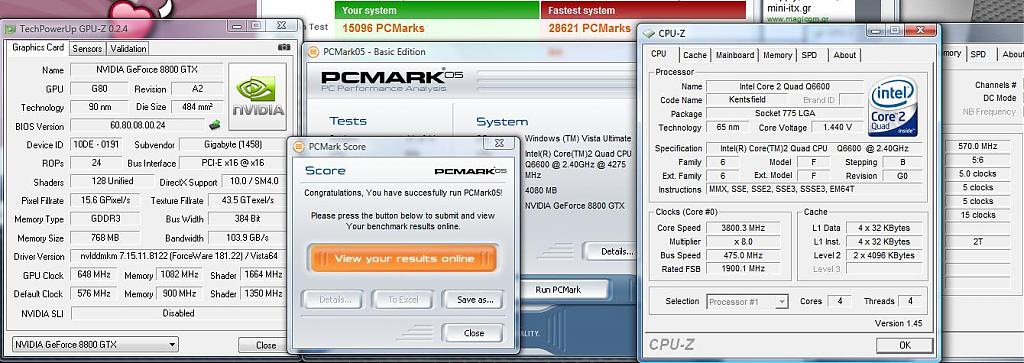Click the NVIDIA SLI Disabled field
This screenshot has width=1024, height=363.
pyautogui.click(x=178, y=313)
